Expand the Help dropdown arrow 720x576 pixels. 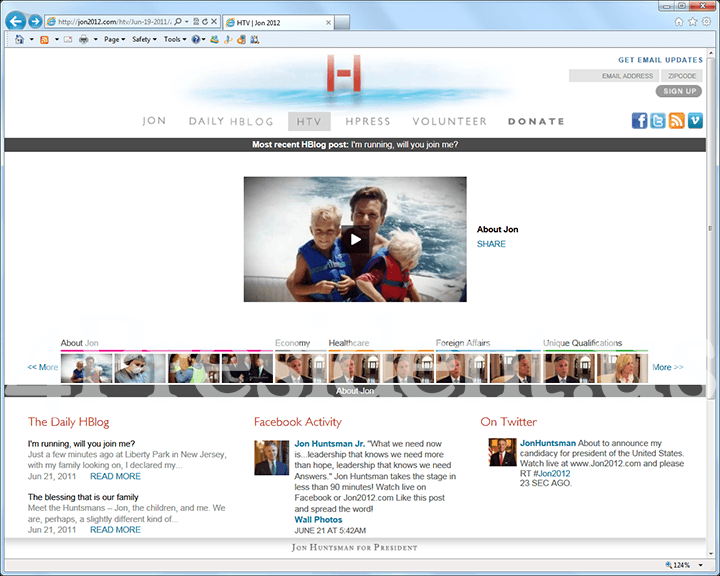click(x=203, y=40)
